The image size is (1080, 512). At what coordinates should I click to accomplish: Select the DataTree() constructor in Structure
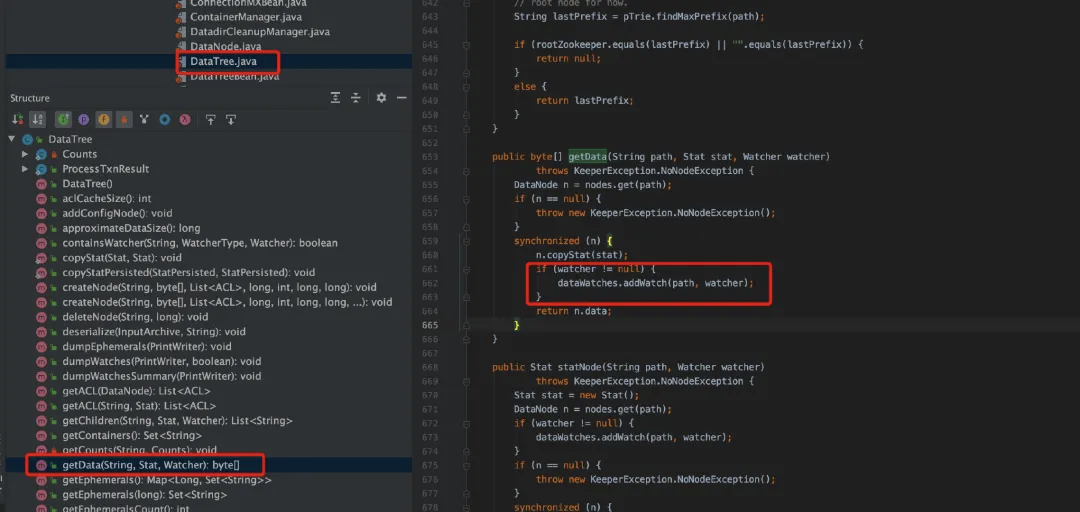tap(87, 184)
